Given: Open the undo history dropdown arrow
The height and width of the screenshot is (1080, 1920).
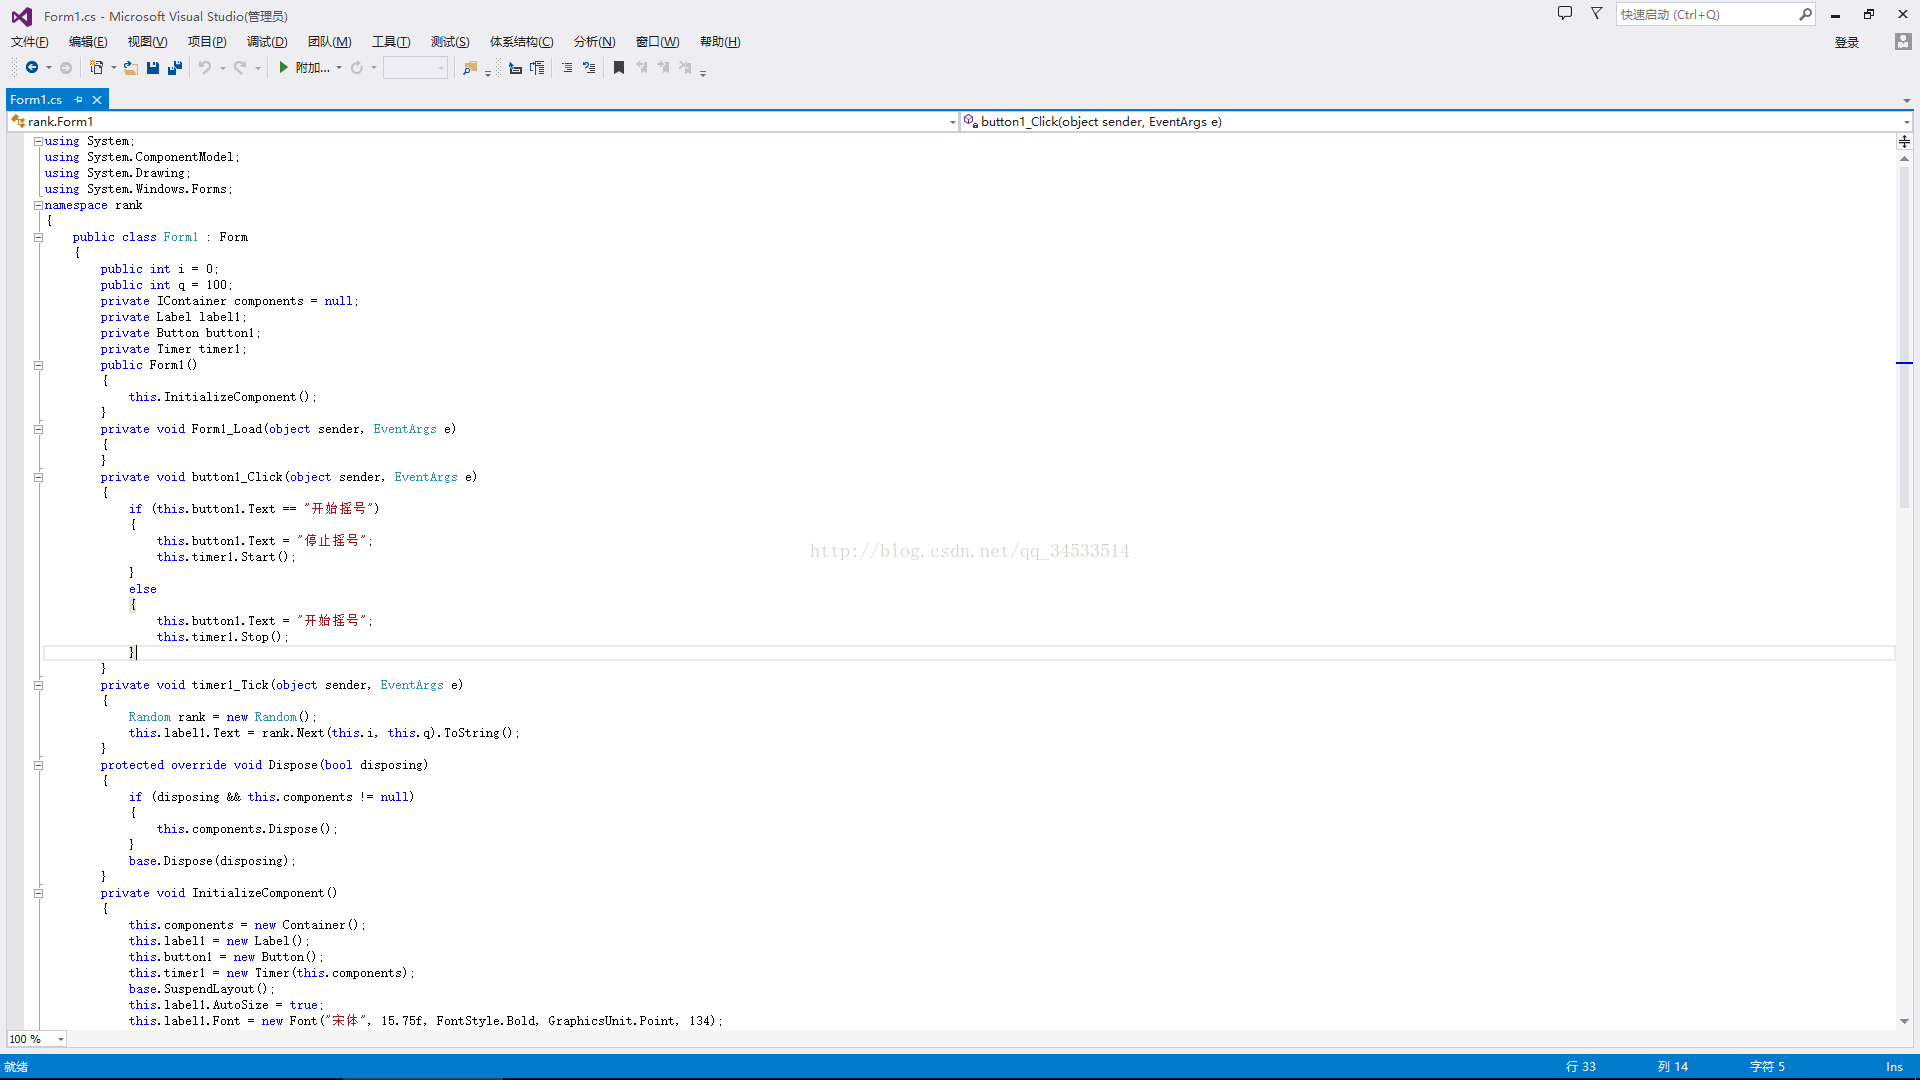Looking at the screenshot, I should (222, 68).
